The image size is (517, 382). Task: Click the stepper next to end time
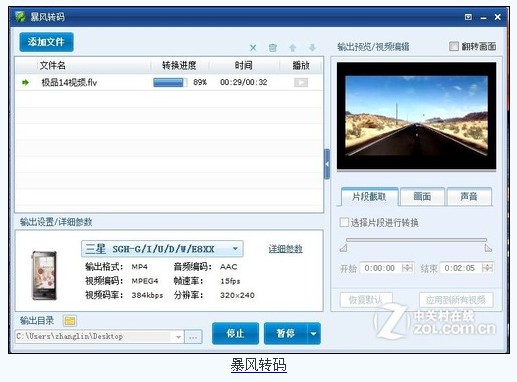tap(487, 268)
